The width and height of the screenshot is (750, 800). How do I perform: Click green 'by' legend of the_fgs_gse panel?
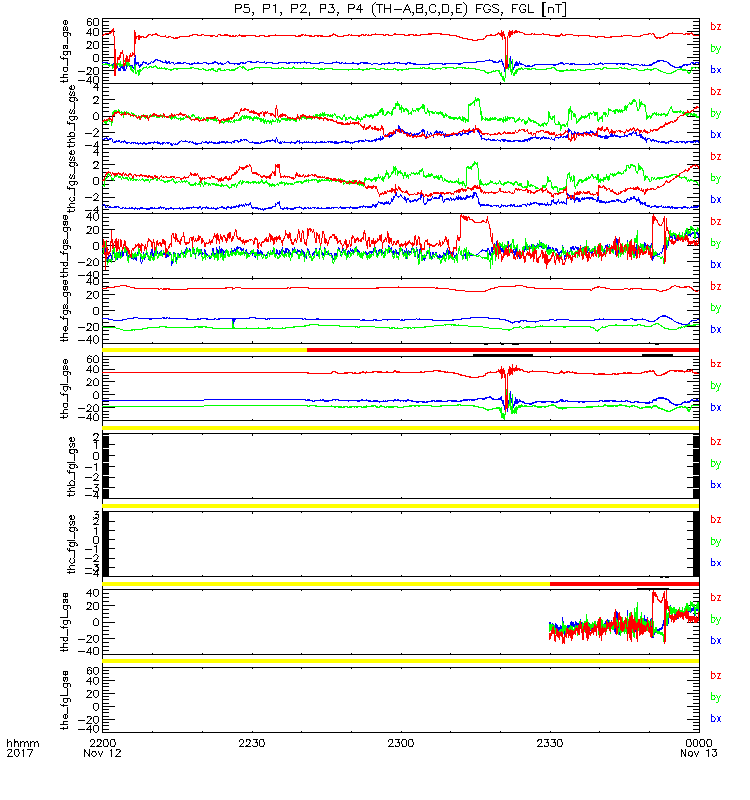pos(716,308)
